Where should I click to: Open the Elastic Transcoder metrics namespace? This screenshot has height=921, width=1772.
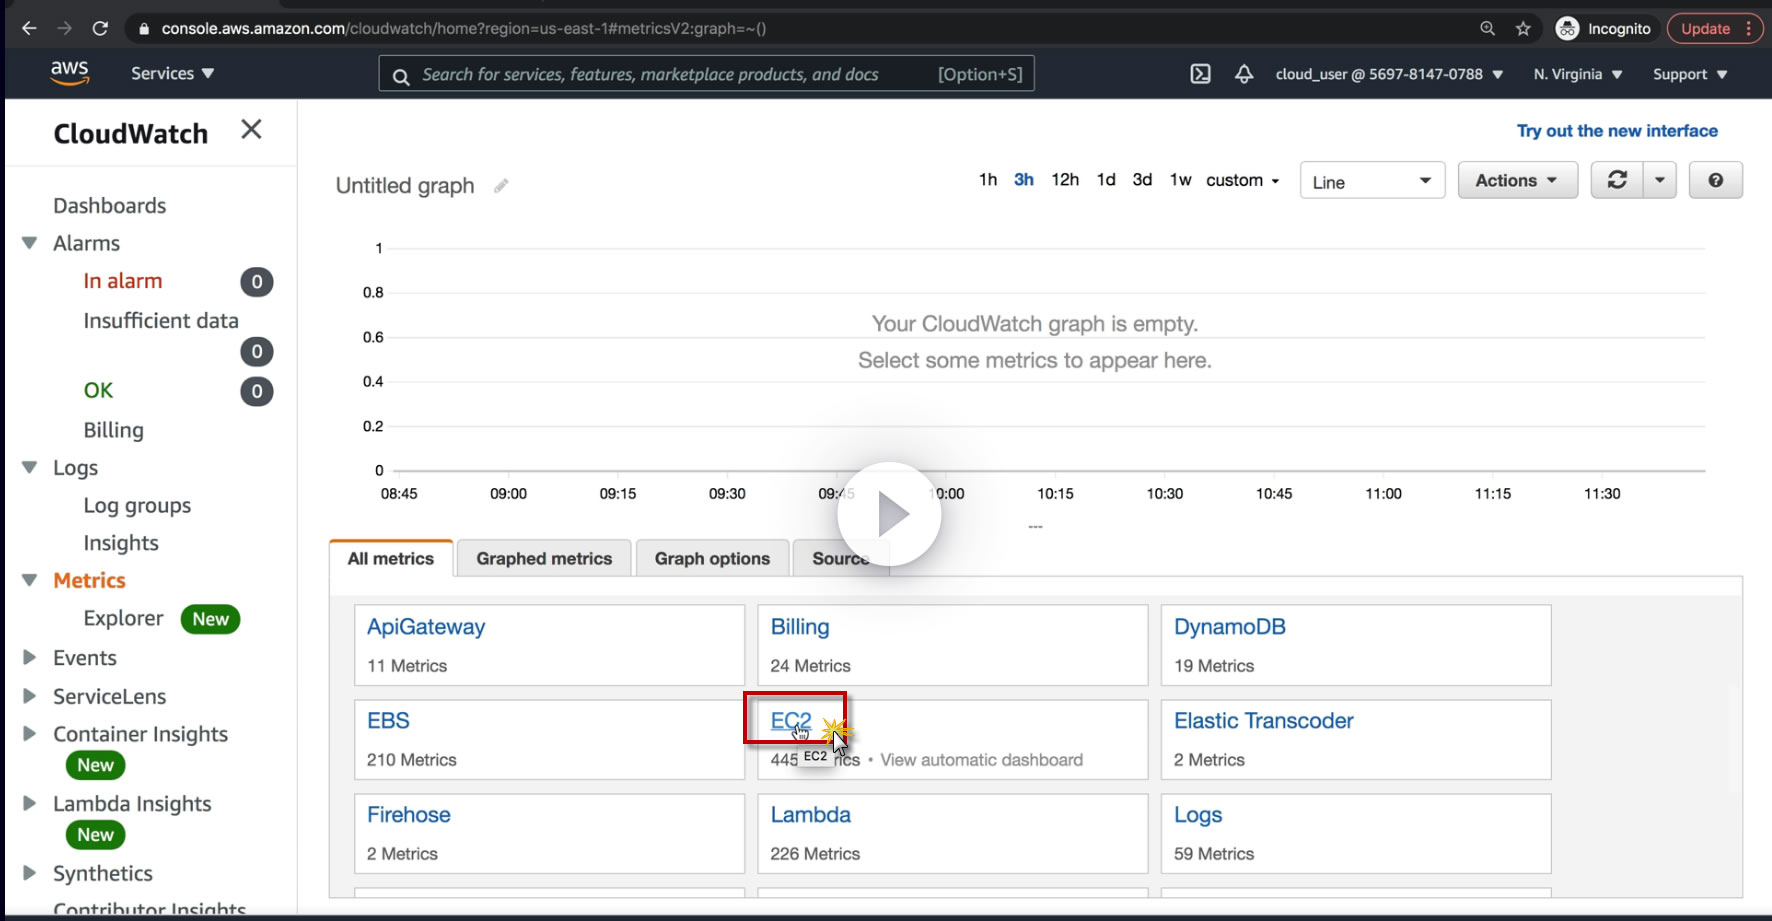[x=1264, y=721]
